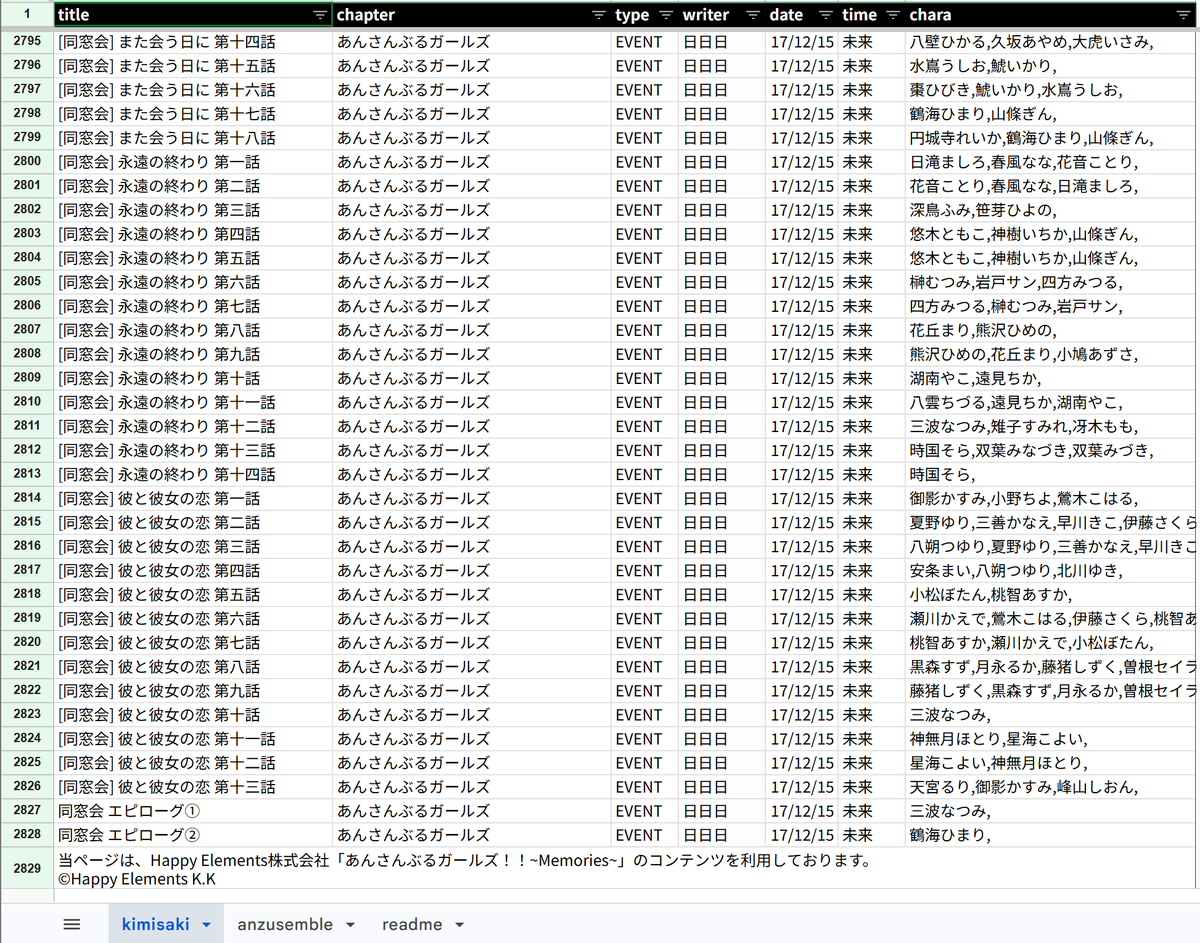Select chara cell '神無月ほとり,星海こよい,'
The image size is (1200, 943).
pyautogui.click(x=1052, y=739)
